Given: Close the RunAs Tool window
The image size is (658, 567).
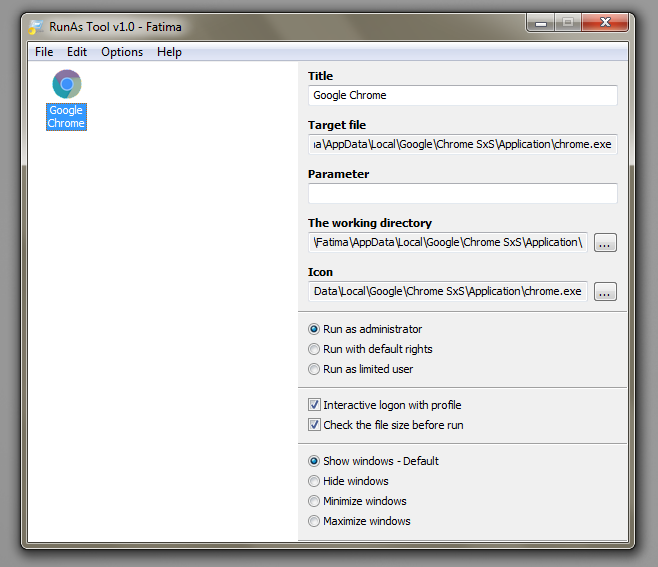Looking at the screenshot, I should [x=605, y=22].
